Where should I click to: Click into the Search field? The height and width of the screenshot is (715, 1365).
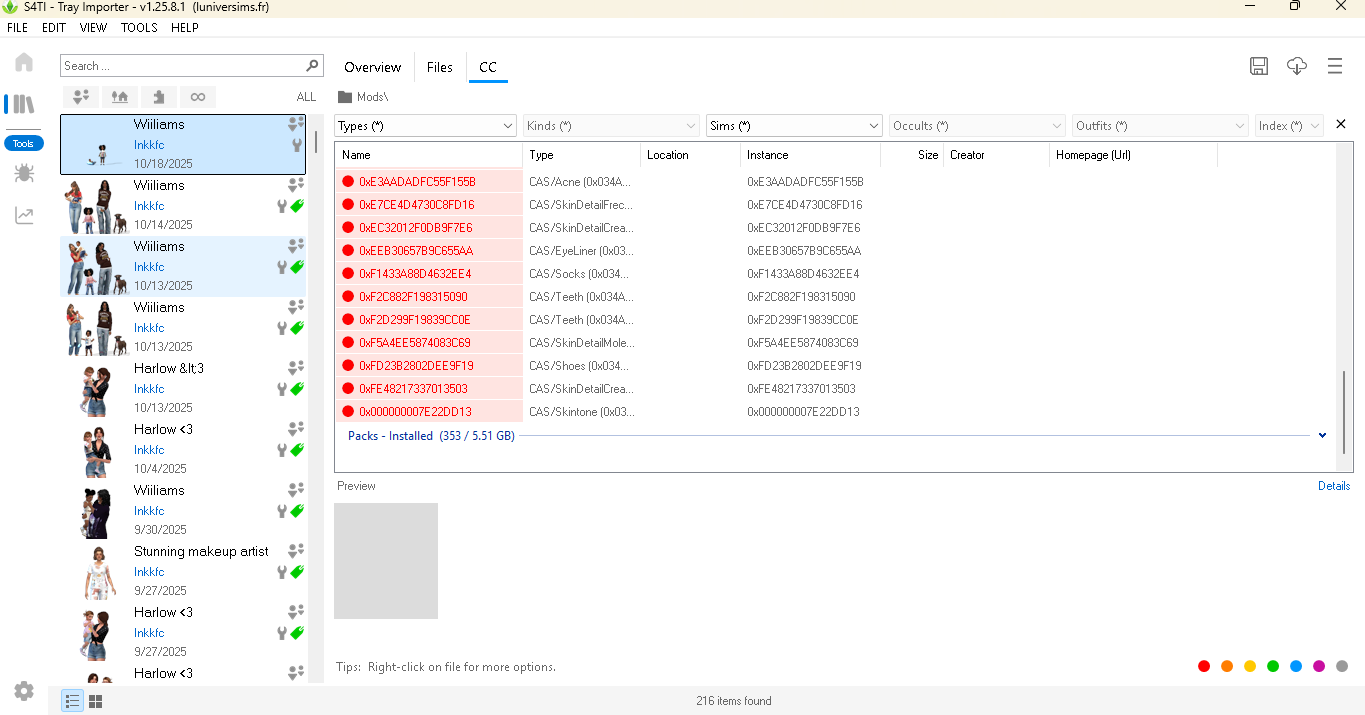tap(182, 66)
